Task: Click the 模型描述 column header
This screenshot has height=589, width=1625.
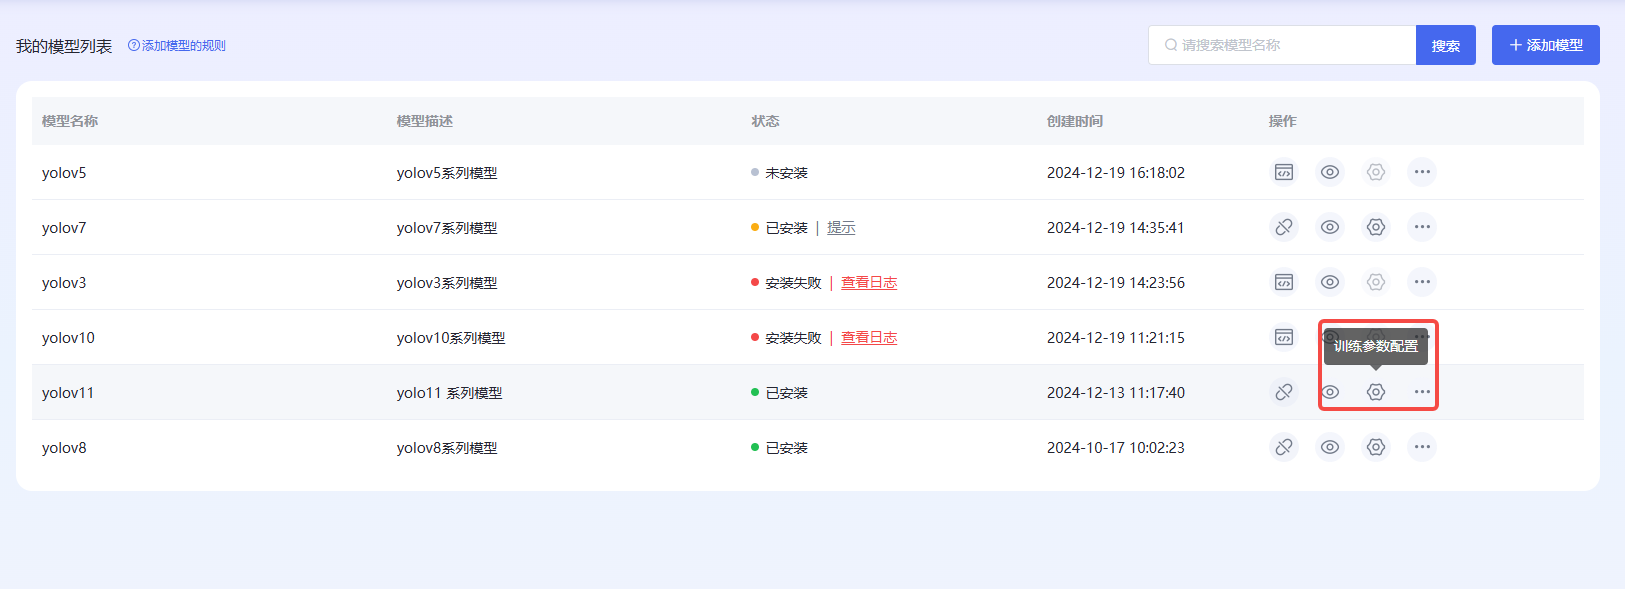Action: click(x=425, y=121)
